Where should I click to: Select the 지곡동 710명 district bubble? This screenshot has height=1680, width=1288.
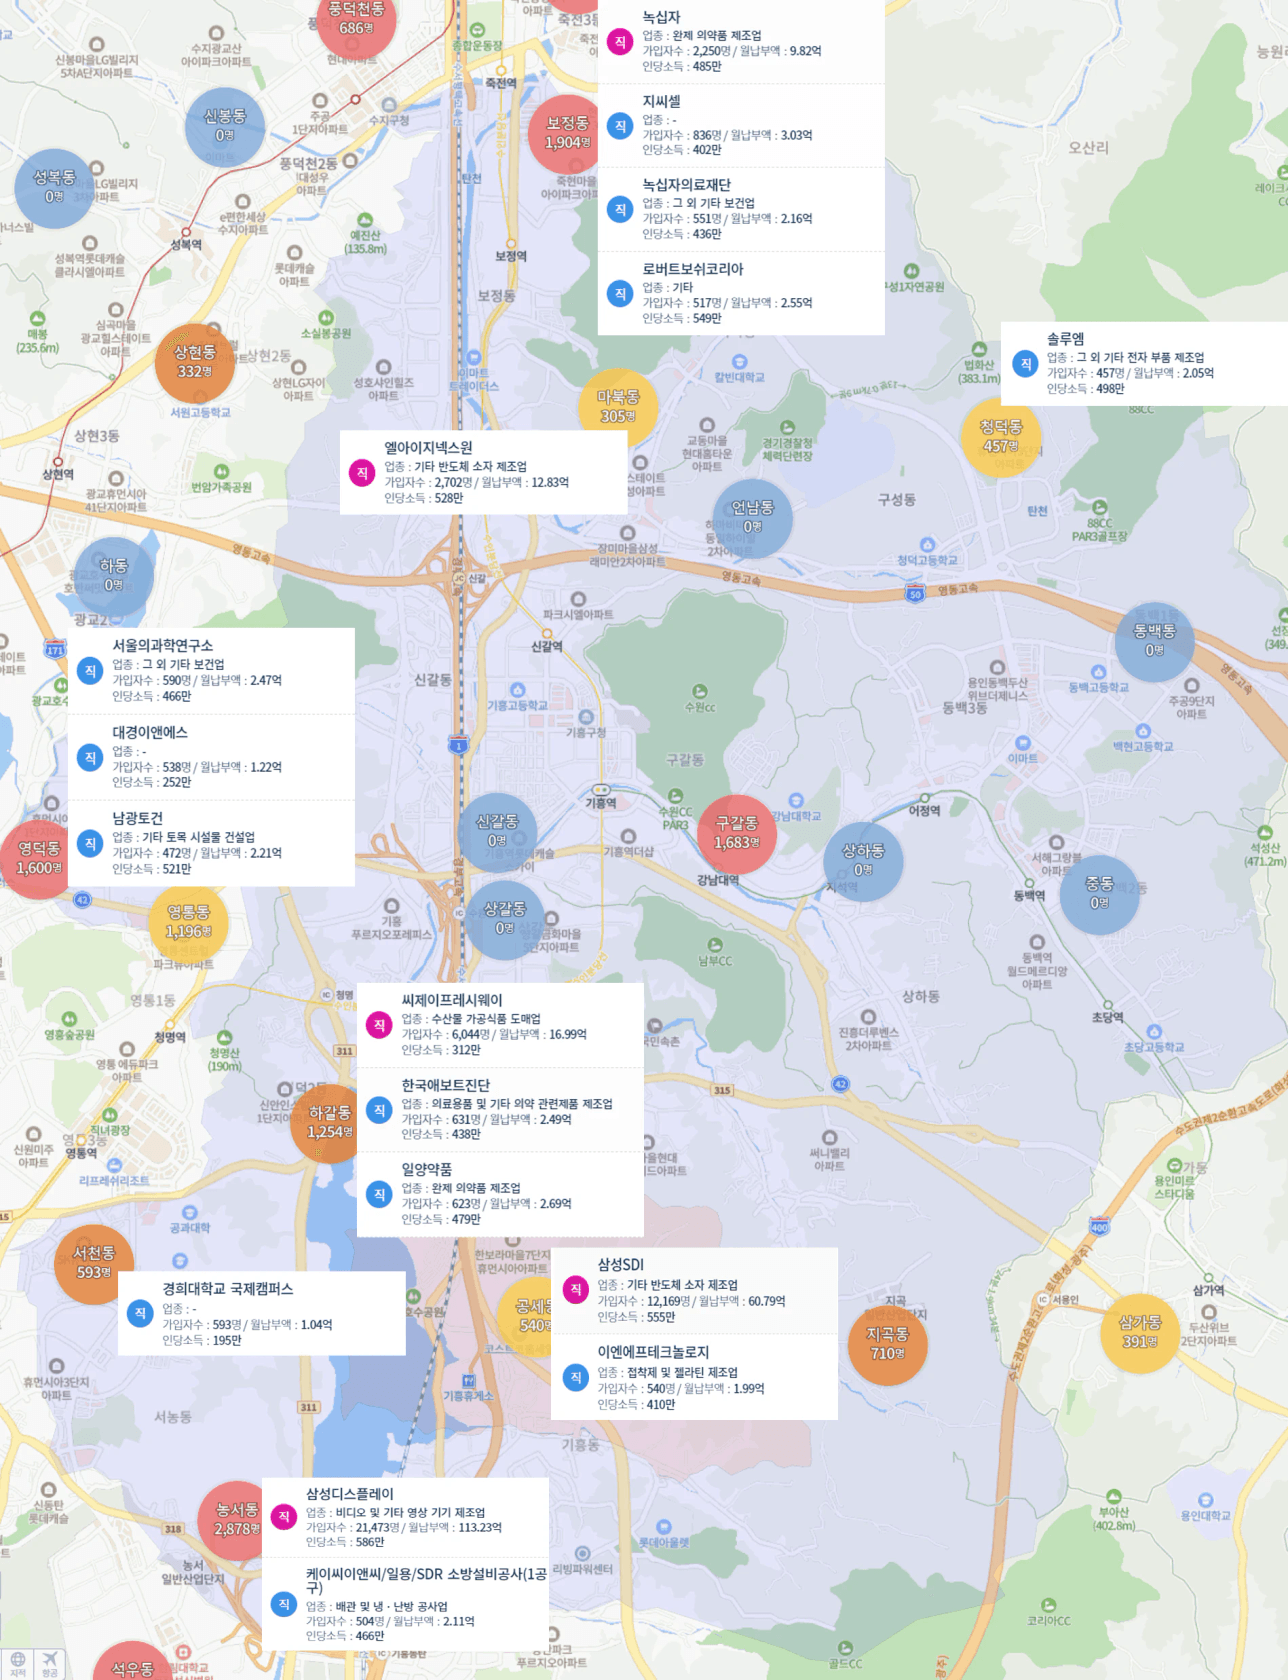(887, 1344)
